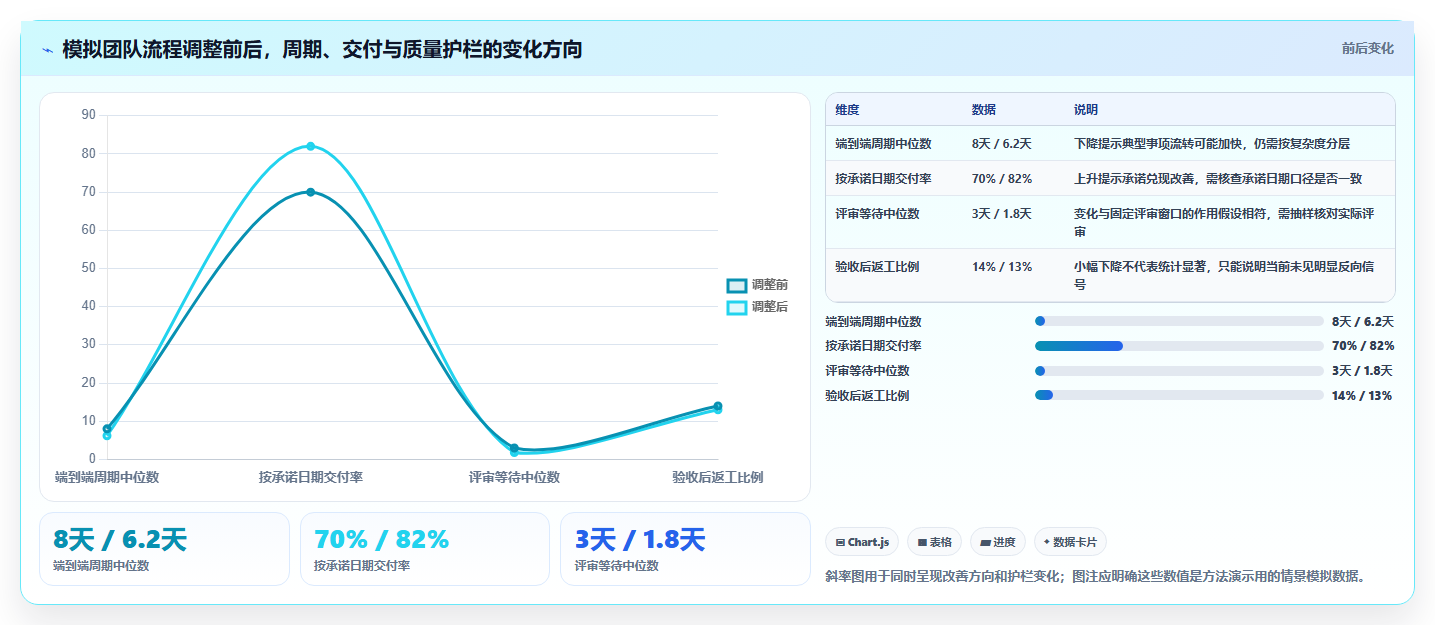The height and width of the screenshot is (625, 1435).
Task: Click the 按承诺日期交付率 x-axis label
Action: click(311, 477)
